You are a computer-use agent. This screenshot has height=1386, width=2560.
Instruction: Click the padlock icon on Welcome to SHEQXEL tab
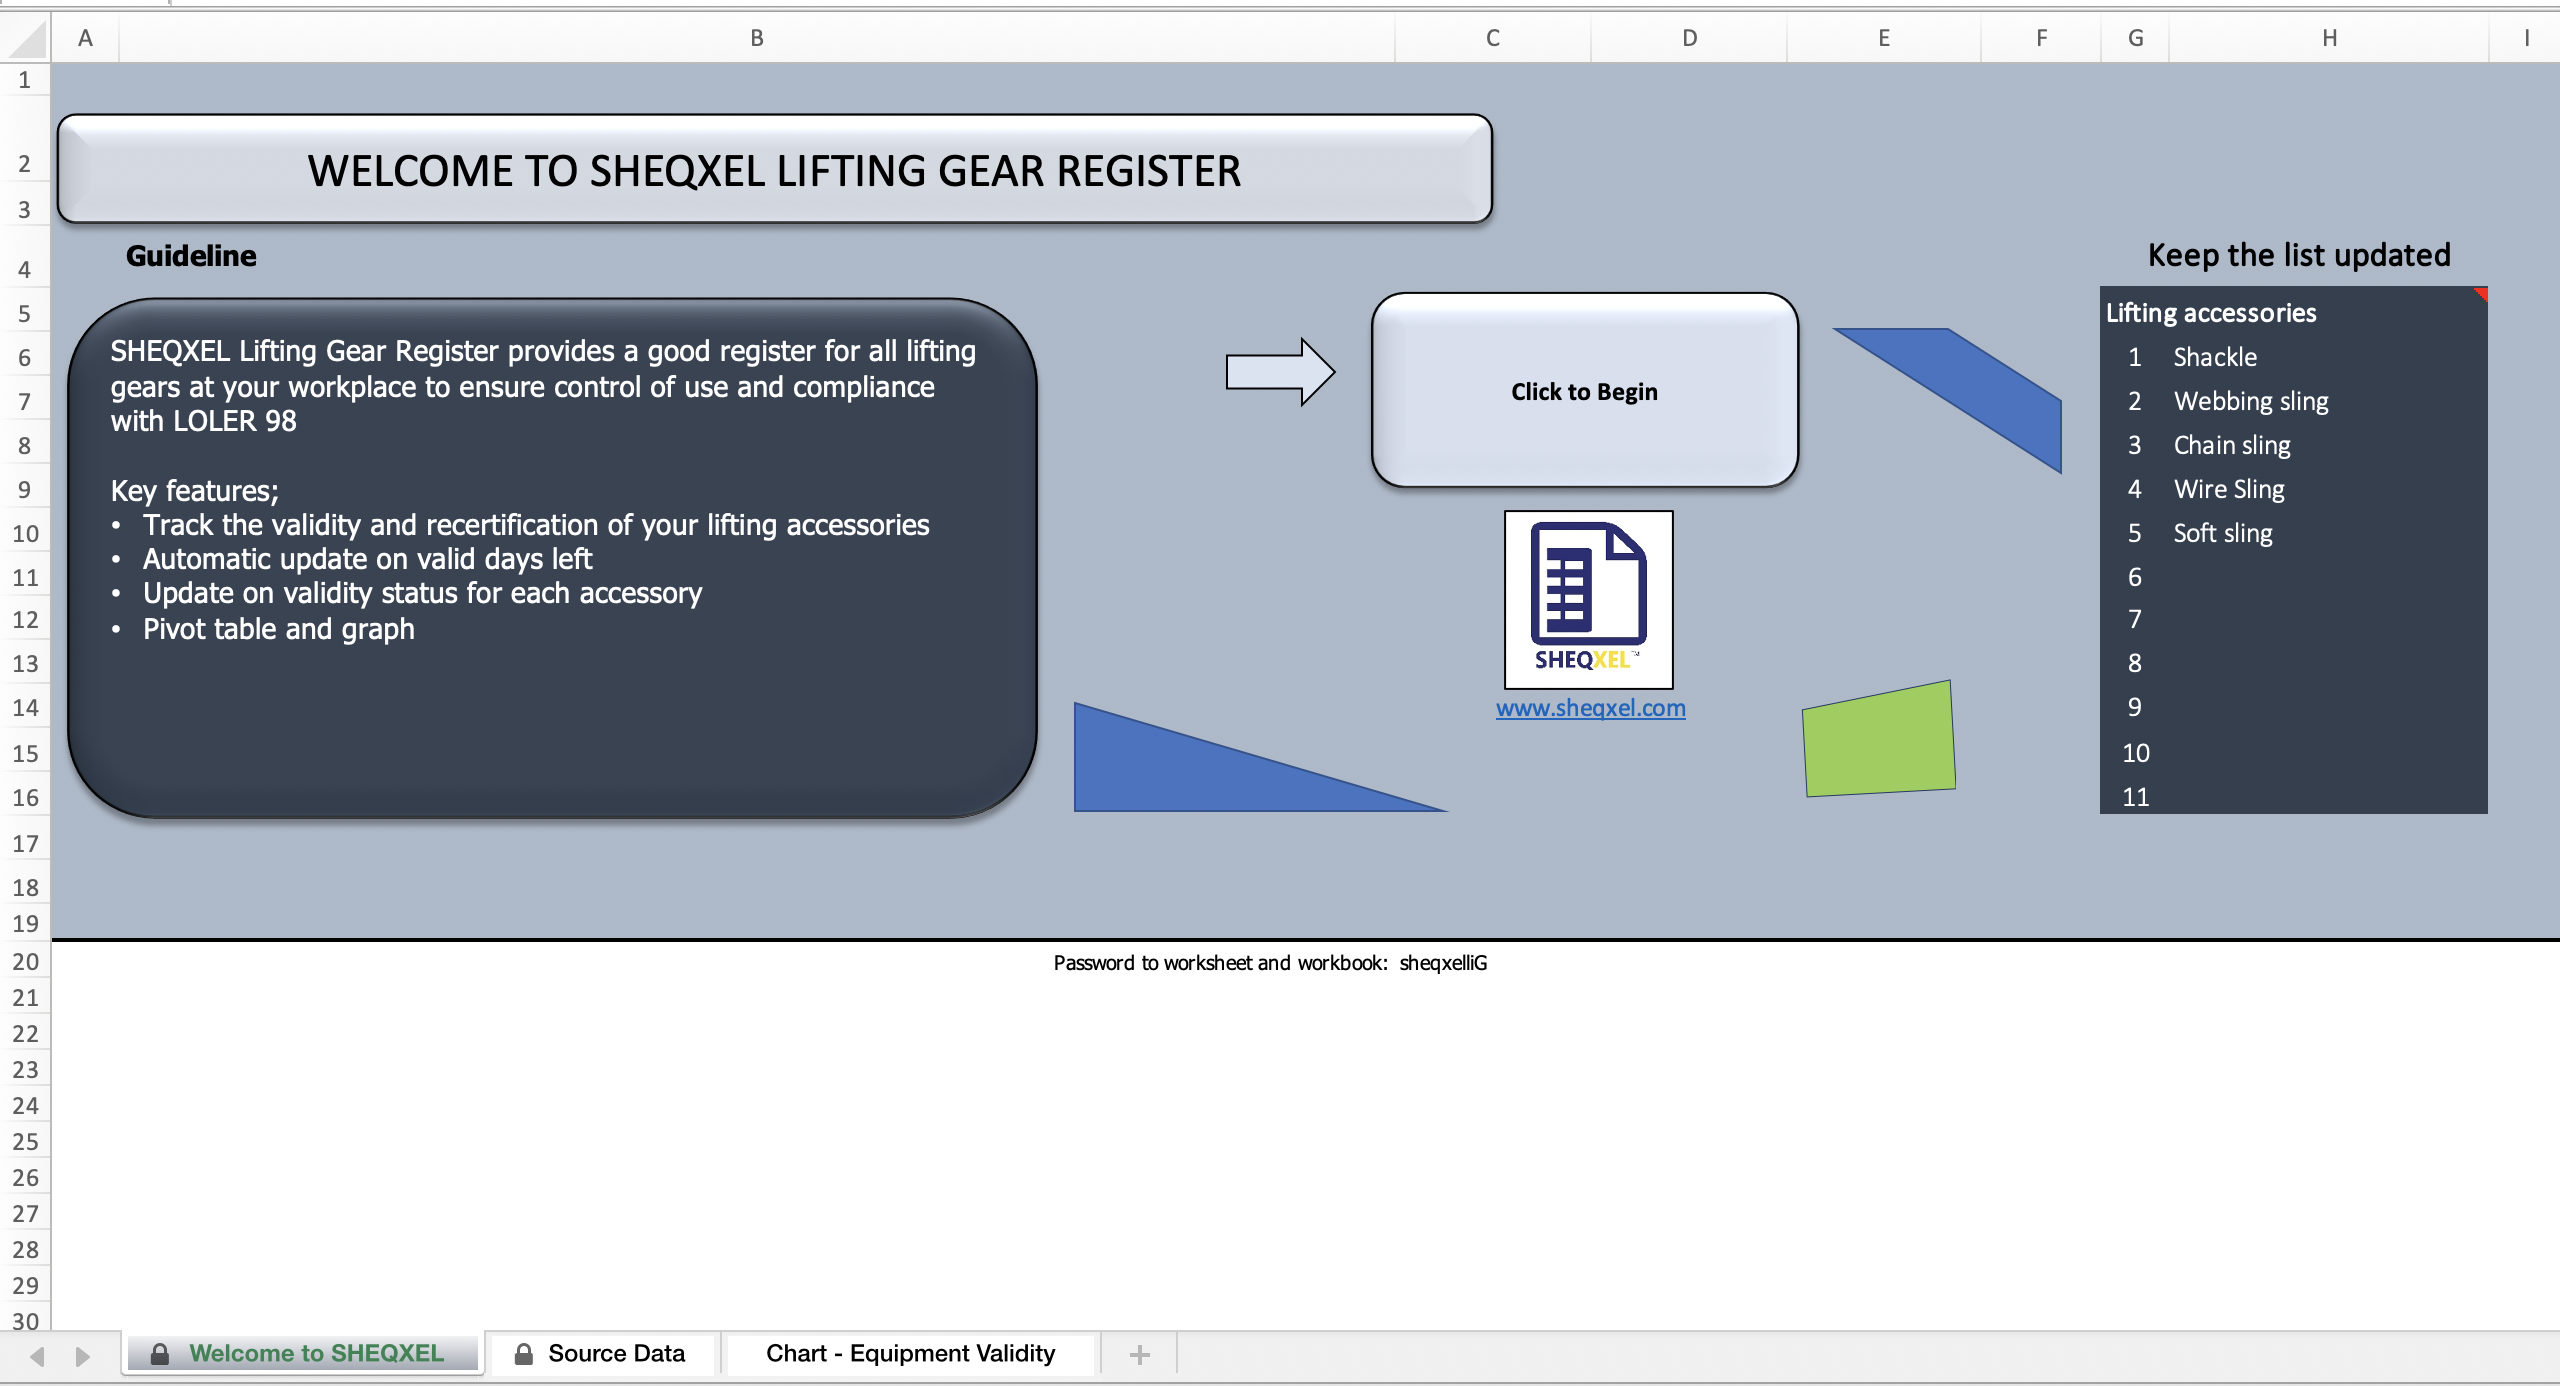159,1354
